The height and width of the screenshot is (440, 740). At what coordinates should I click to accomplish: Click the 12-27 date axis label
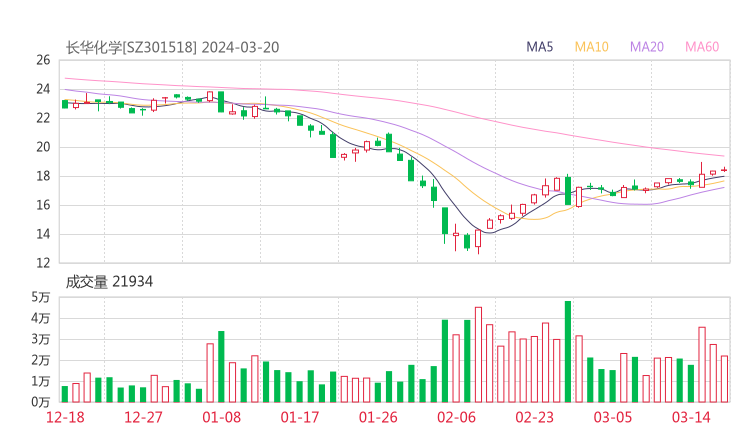pos(143,417)
